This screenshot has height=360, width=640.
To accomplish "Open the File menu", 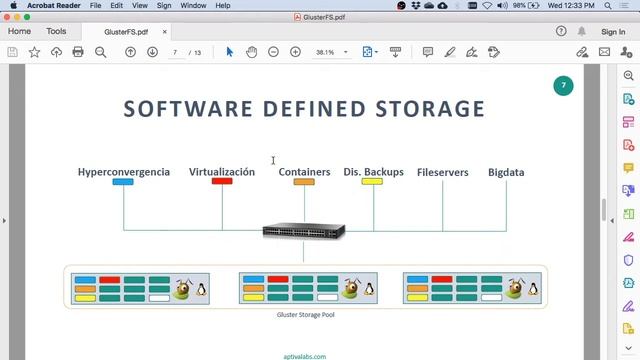I will click(x=95, y=6).
